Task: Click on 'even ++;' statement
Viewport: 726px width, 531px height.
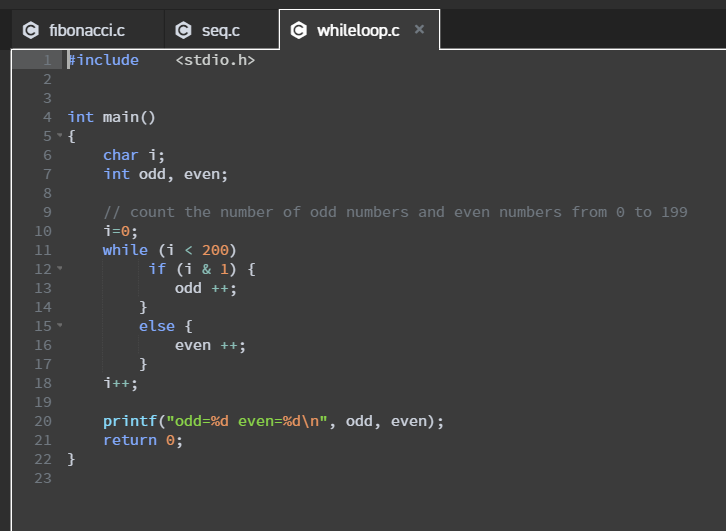Action: point(210,345)
